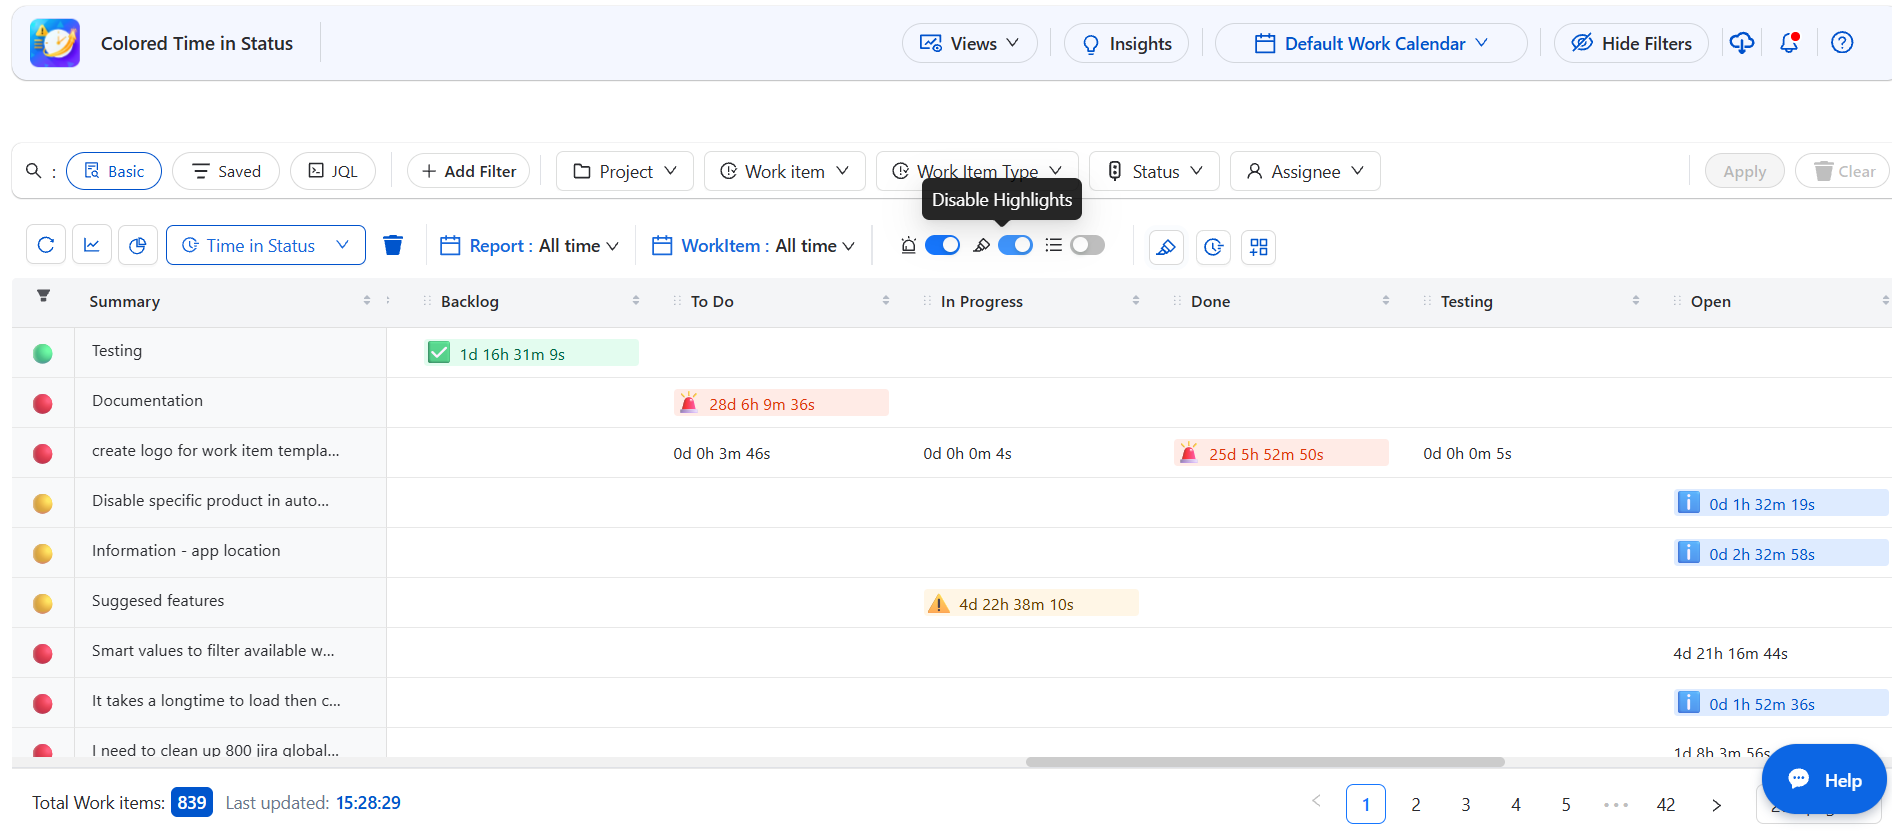Open the column layout grid icon
The width and height of the screenshot is (1892, 831).
click(1259, 247)
